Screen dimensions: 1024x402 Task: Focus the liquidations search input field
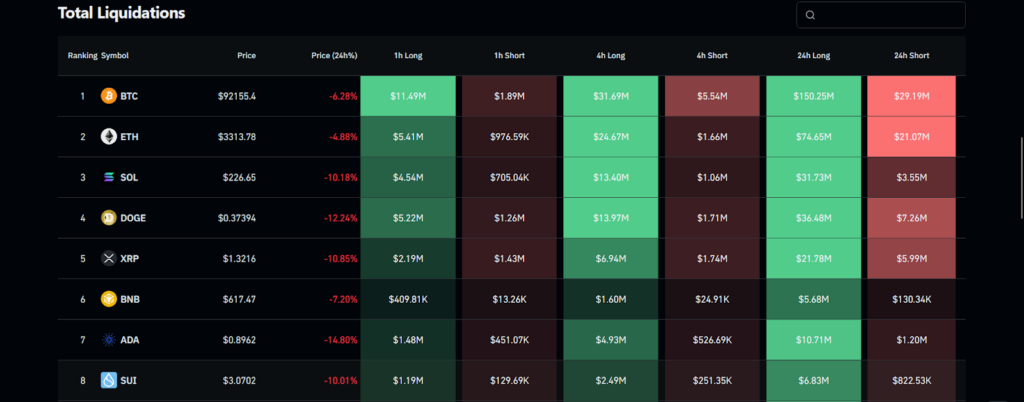tap(880, 15)
